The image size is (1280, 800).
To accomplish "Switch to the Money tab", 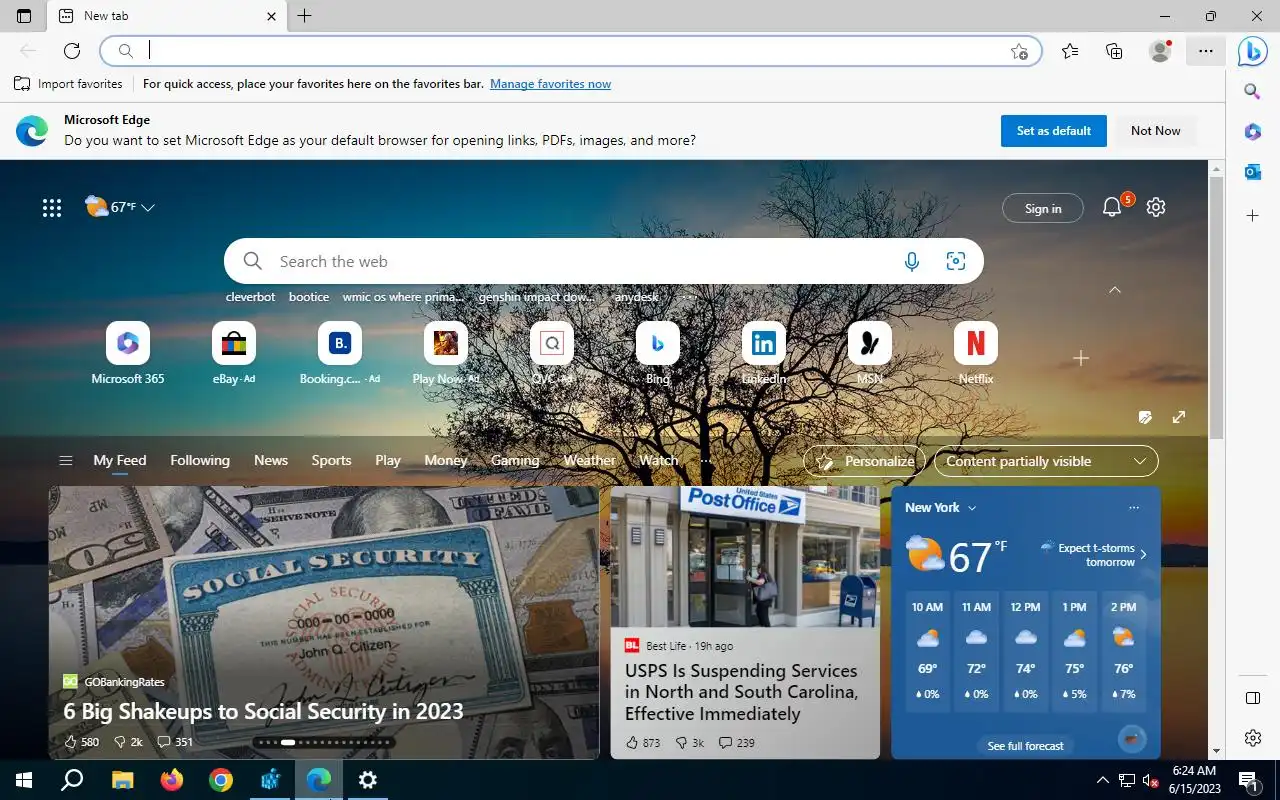I will click(446, 460).
